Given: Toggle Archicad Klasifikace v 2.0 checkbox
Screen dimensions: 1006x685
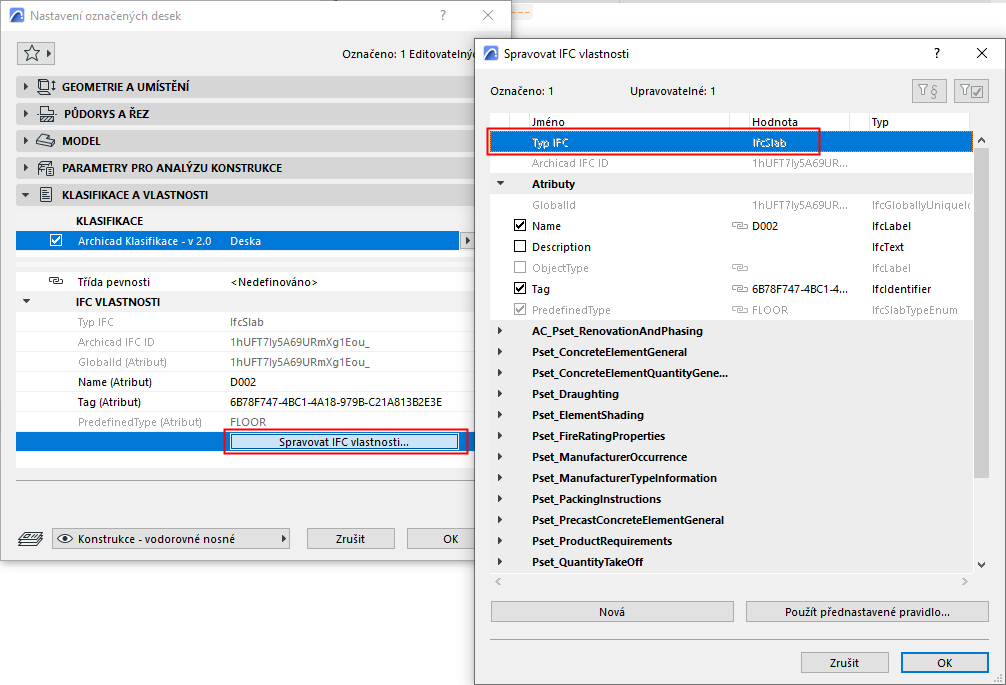Looking at the screenshot, I should (x=56, y=241).
